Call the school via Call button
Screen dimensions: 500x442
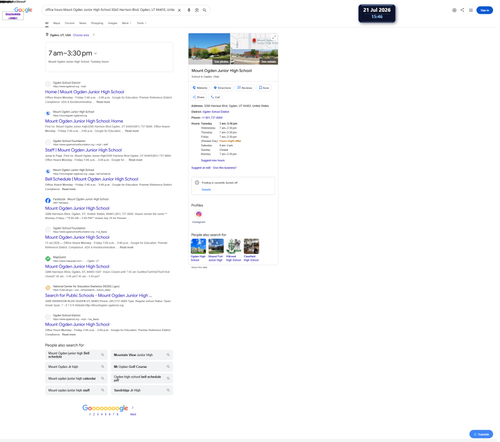tap(215, 97)
